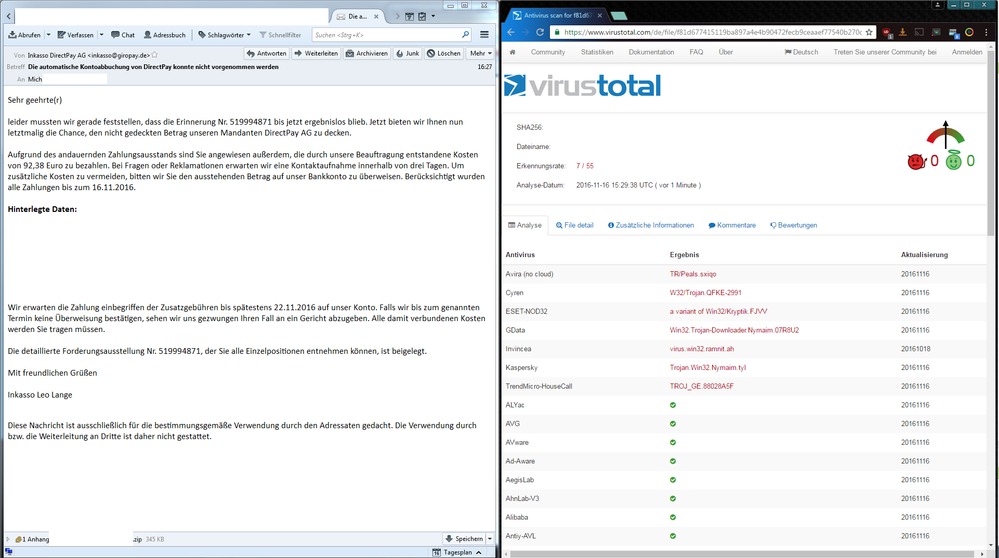Switch to the Bewertungen tab
This screenshot has height=558, width=999.
point(793,225)
